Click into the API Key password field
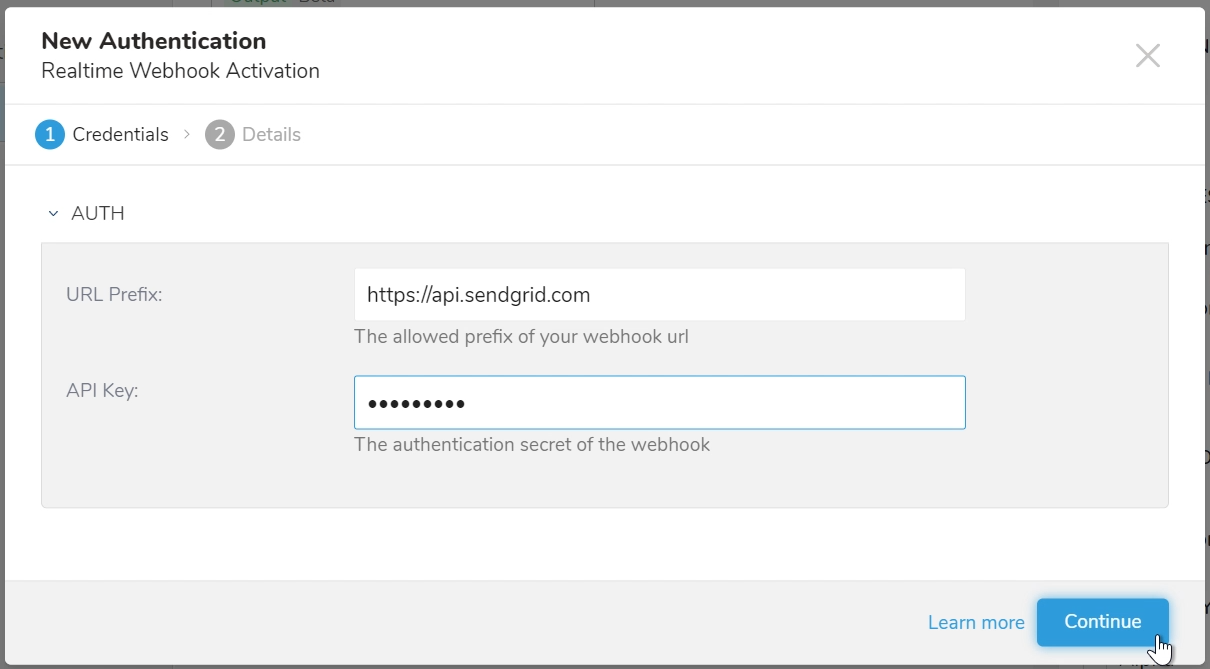Viewport: 1210px width, 669px height. tap(659, 403)
